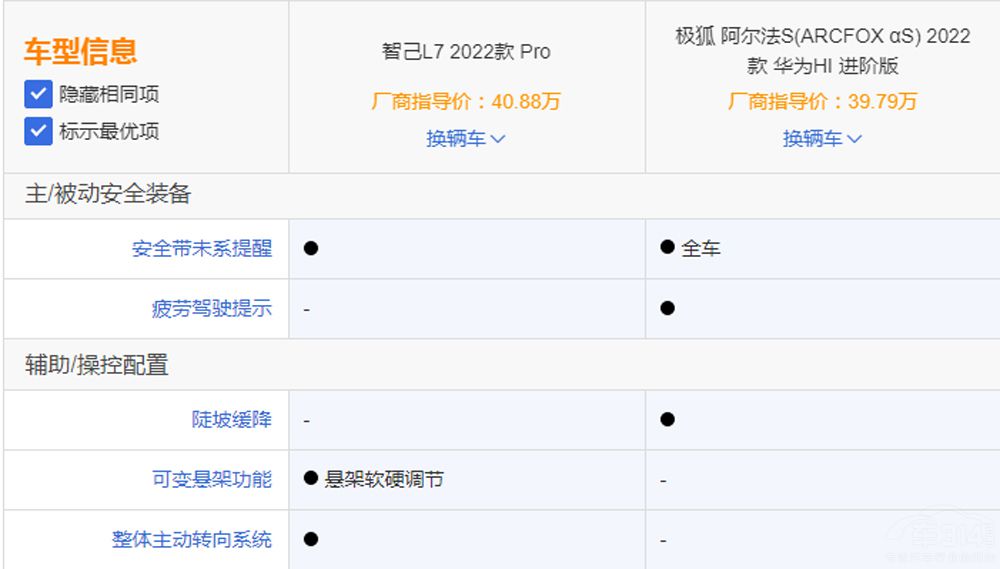
Task: Click the 极狐 阿尔法S 华为HI 进阶版 title
Action: [822, 50]
